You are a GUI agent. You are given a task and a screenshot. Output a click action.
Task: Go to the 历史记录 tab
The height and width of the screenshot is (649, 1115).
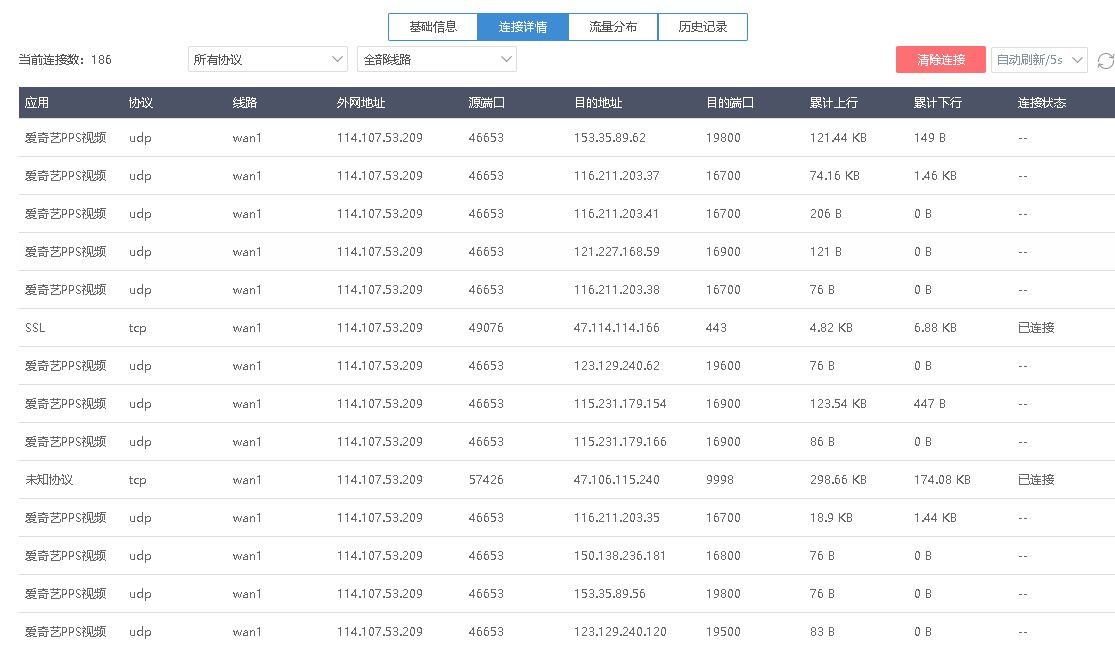tap(703, 27)
